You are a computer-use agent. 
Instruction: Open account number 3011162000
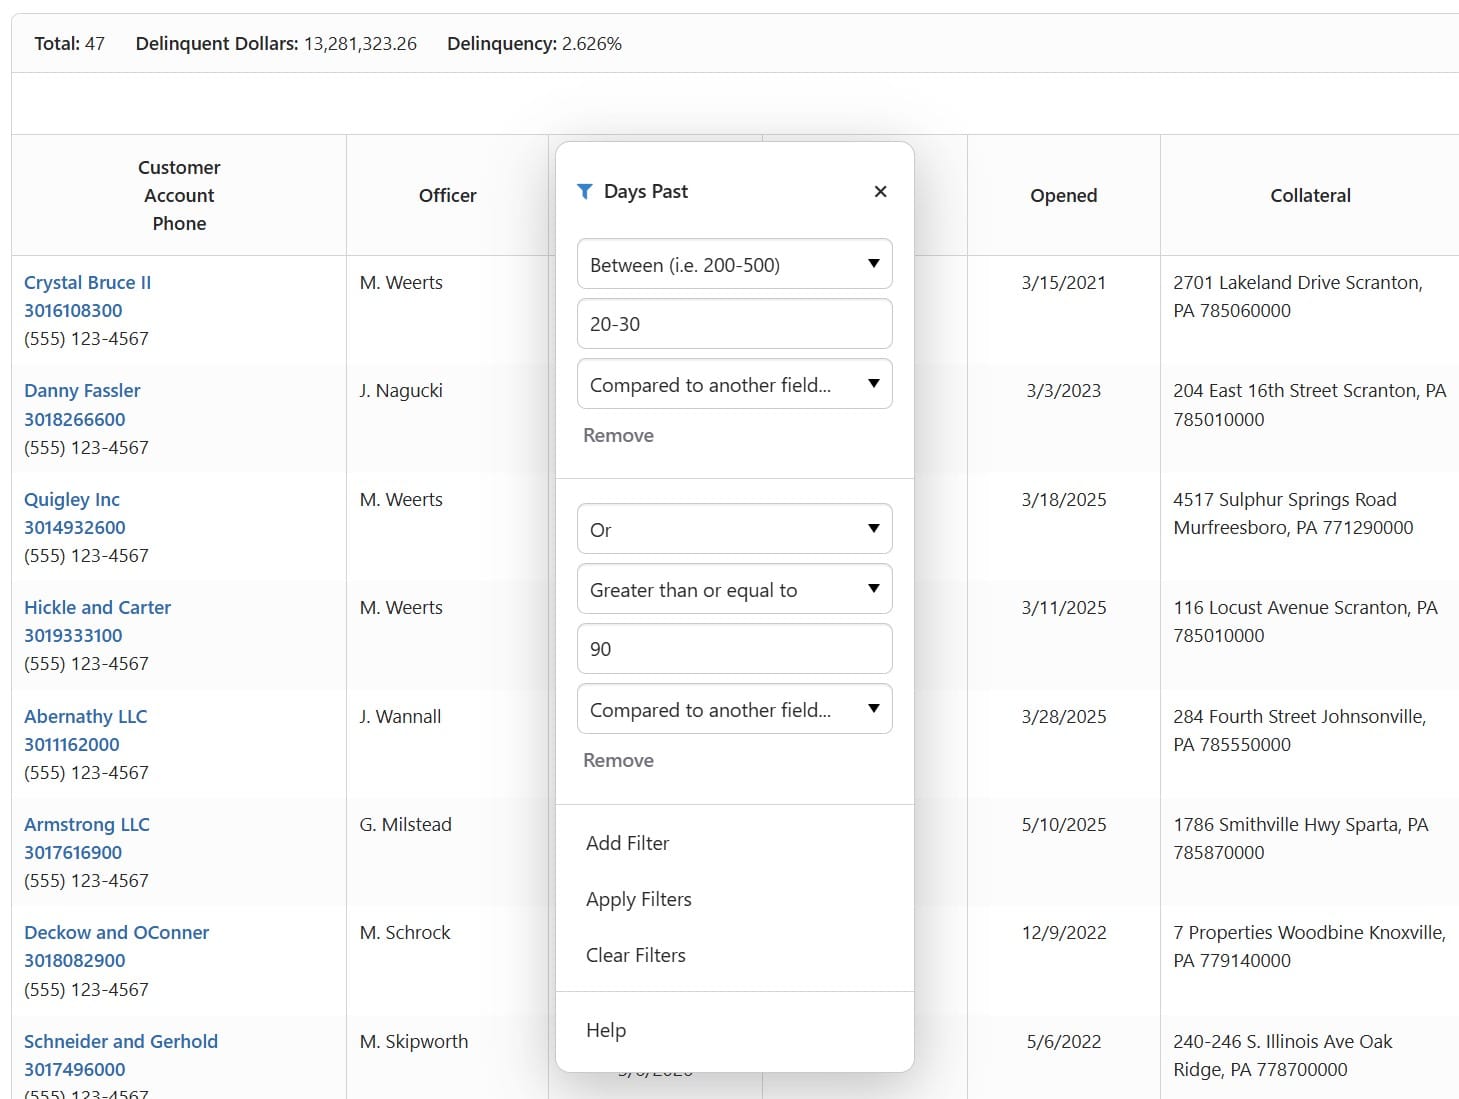coord(72,744)
